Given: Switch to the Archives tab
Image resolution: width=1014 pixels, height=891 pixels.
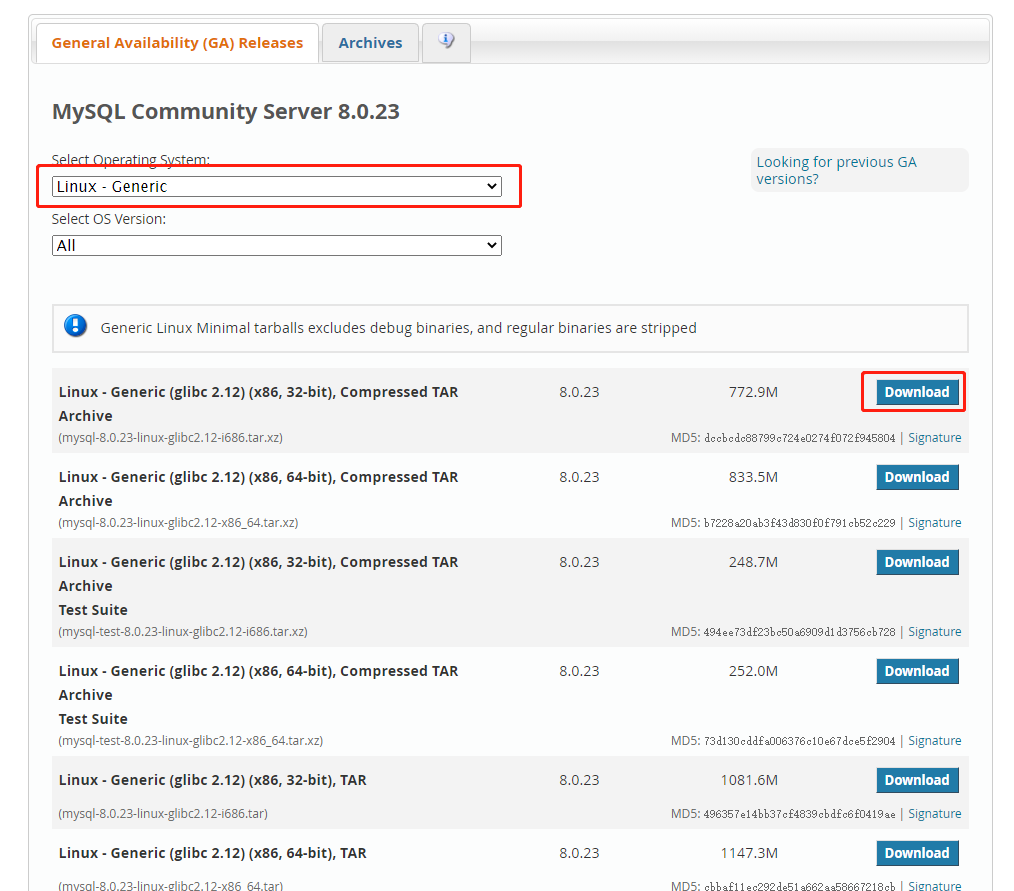Looking at the screenshot, I should [x=370, y=43].
